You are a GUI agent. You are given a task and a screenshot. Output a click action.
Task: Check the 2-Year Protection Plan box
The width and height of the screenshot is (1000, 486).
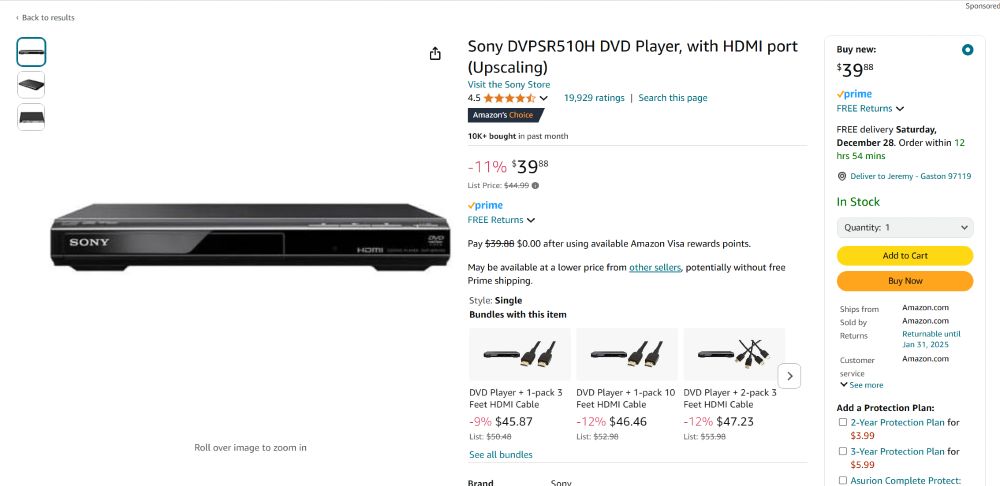tap(842, 422)
